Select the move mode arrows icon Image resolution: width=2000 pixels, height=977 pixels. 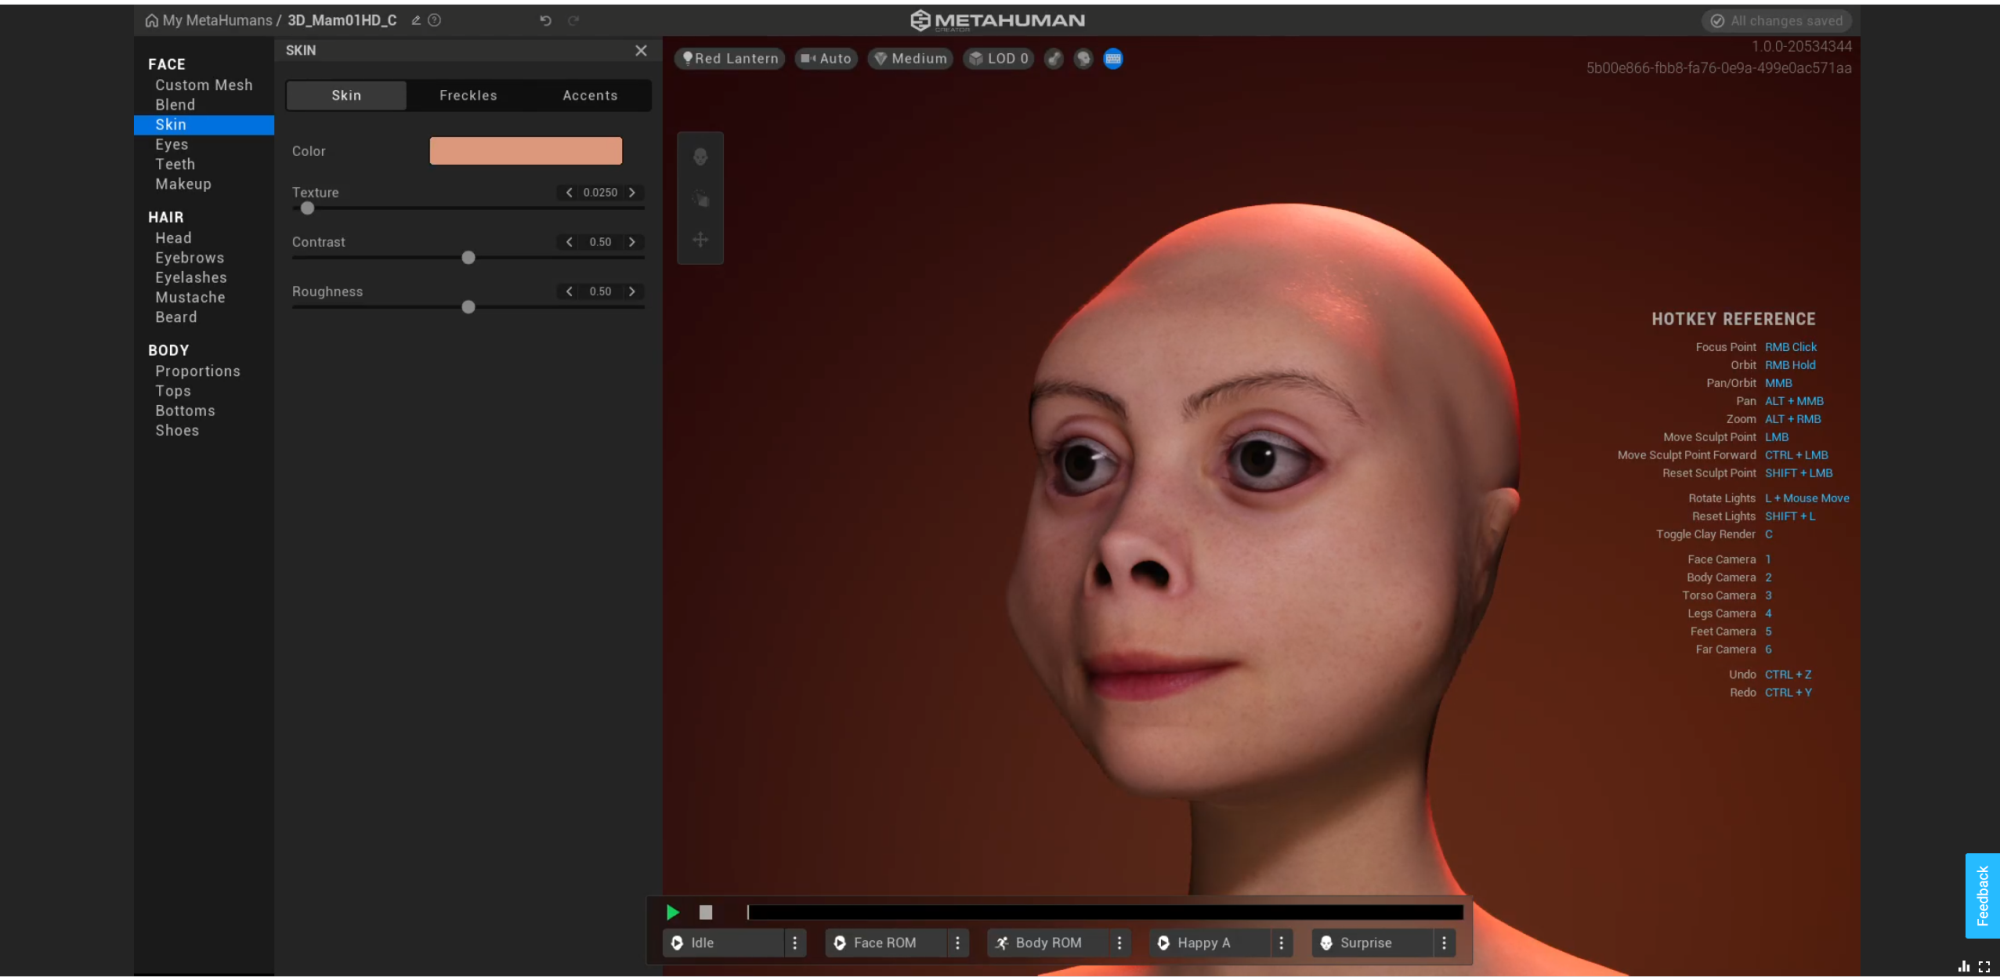point(701,240)
